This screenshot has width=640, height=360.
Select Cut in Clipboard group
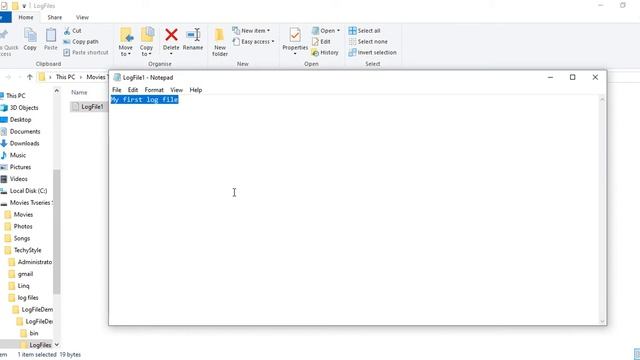73,31
